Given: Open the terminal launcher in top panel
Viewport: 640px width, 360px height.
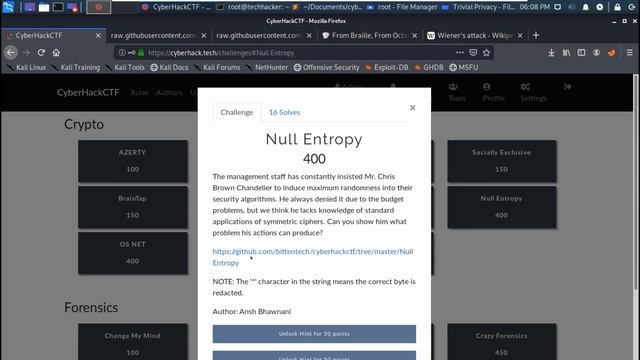Looking at the screenshot, I should pyautogui.click(x=58, y=7).
